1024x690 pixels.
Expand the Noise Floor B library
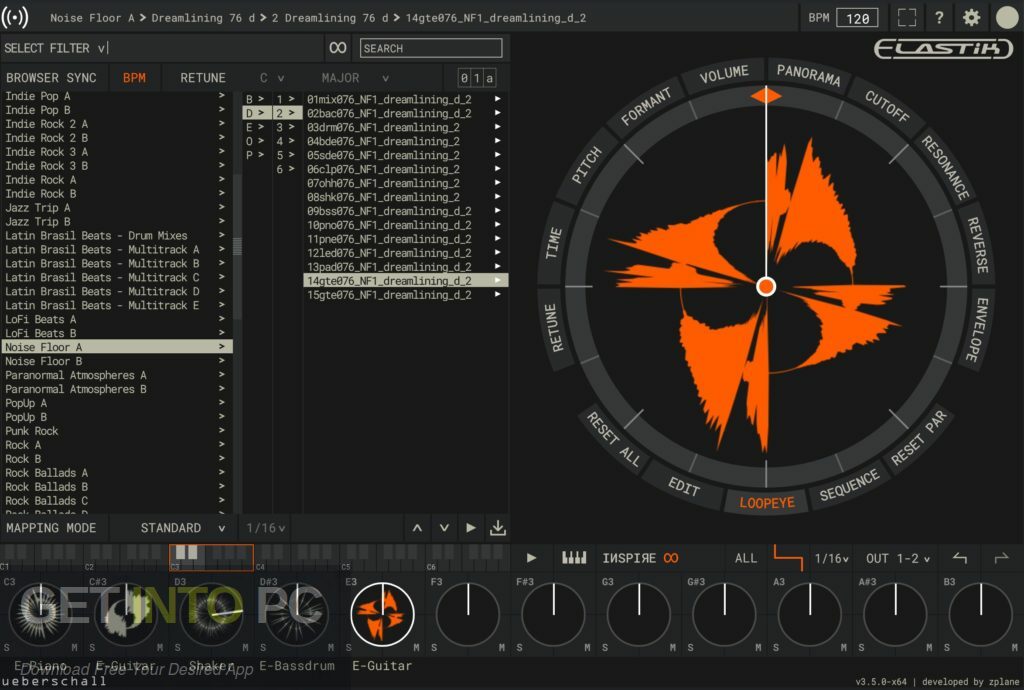point(116,361)
